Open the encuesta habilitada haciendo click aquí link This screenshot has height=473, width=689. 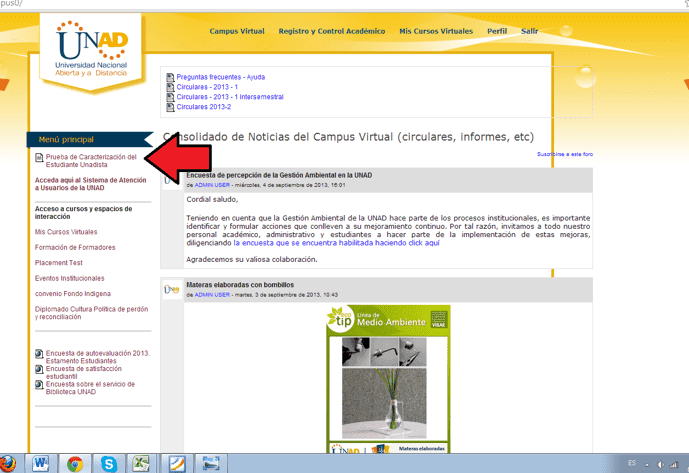click(336, 243)
